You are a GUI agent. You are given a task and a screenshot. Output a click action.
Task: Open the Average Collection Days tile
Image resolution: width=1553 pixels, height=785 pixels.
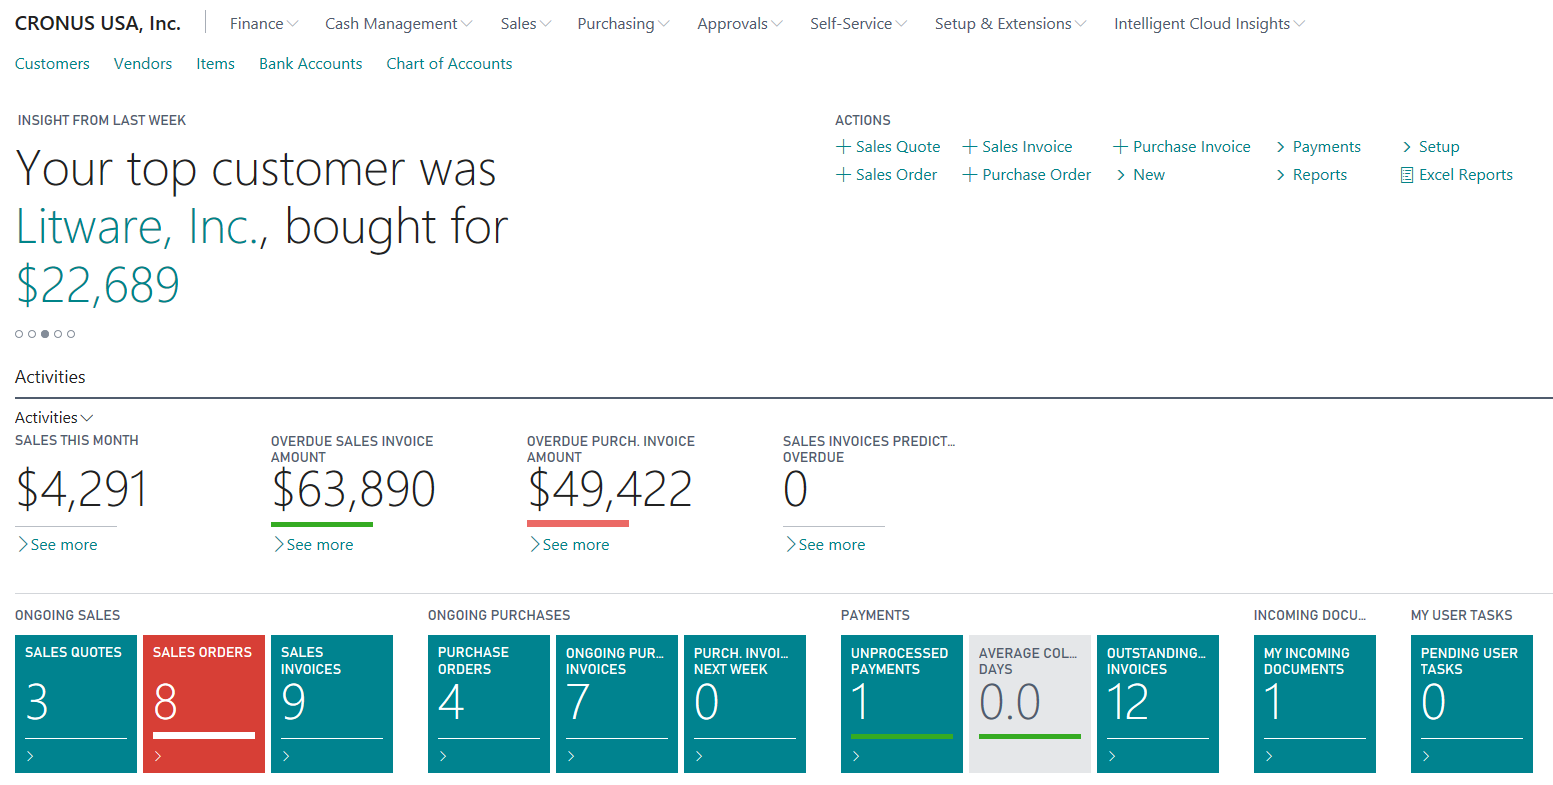click(x=1030, y=704)
